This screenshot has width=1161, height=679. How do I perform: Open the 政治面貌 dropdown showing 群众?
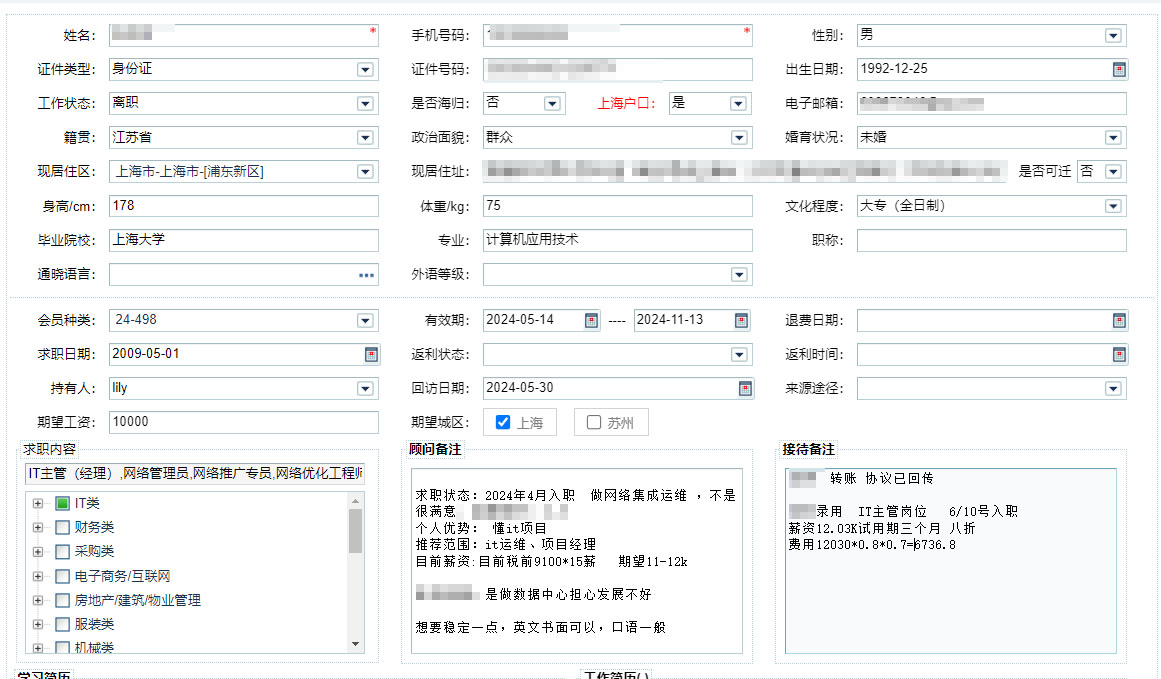point(739,138)
